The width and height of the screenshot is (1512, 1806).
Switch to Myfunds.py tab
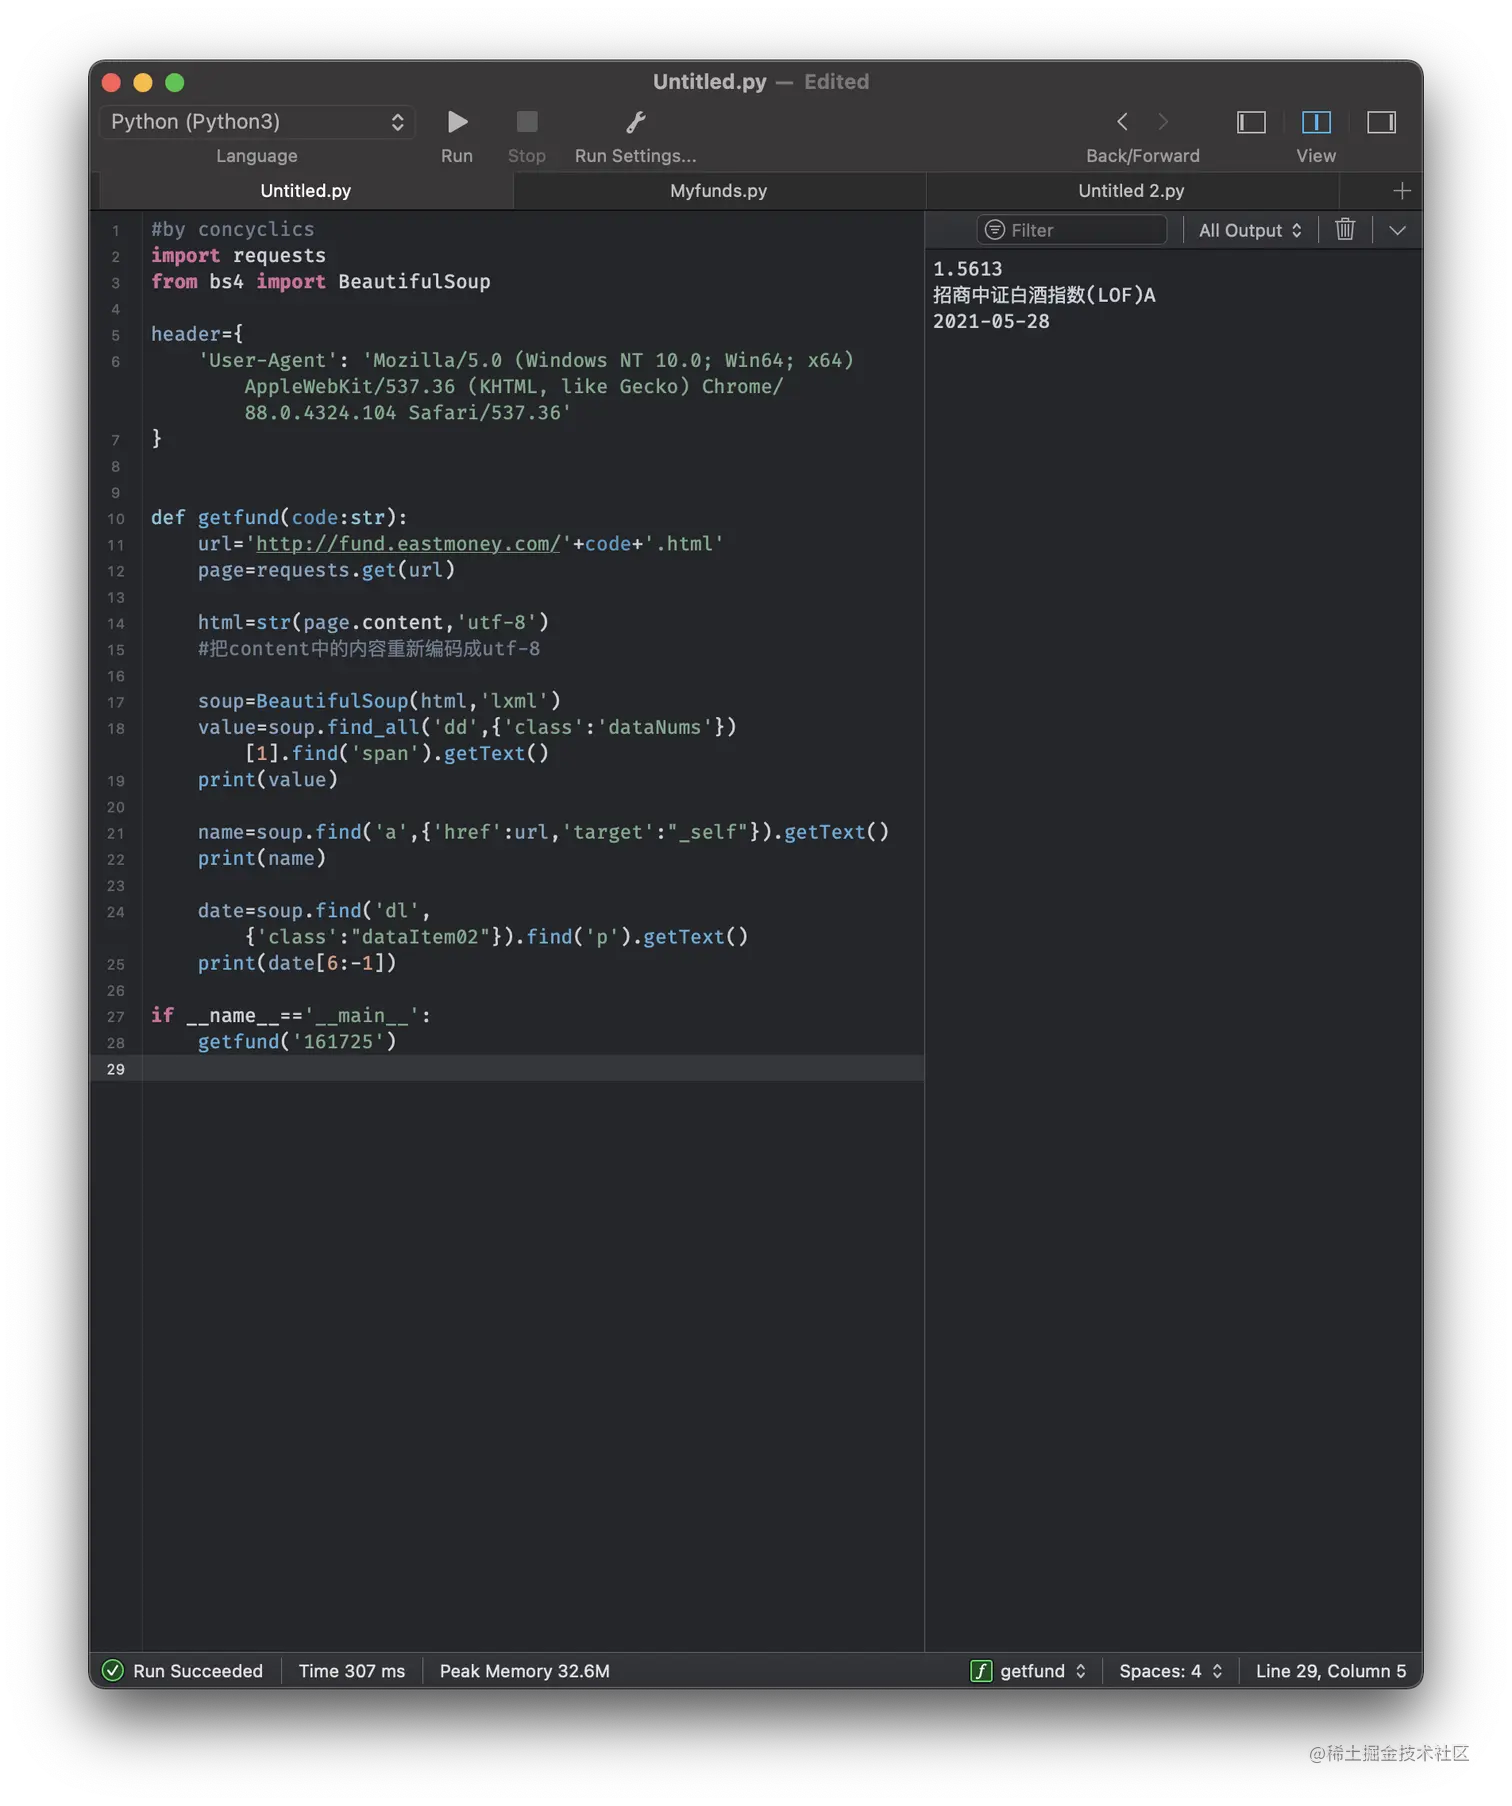pyautogui.click(x=719, y=190)
